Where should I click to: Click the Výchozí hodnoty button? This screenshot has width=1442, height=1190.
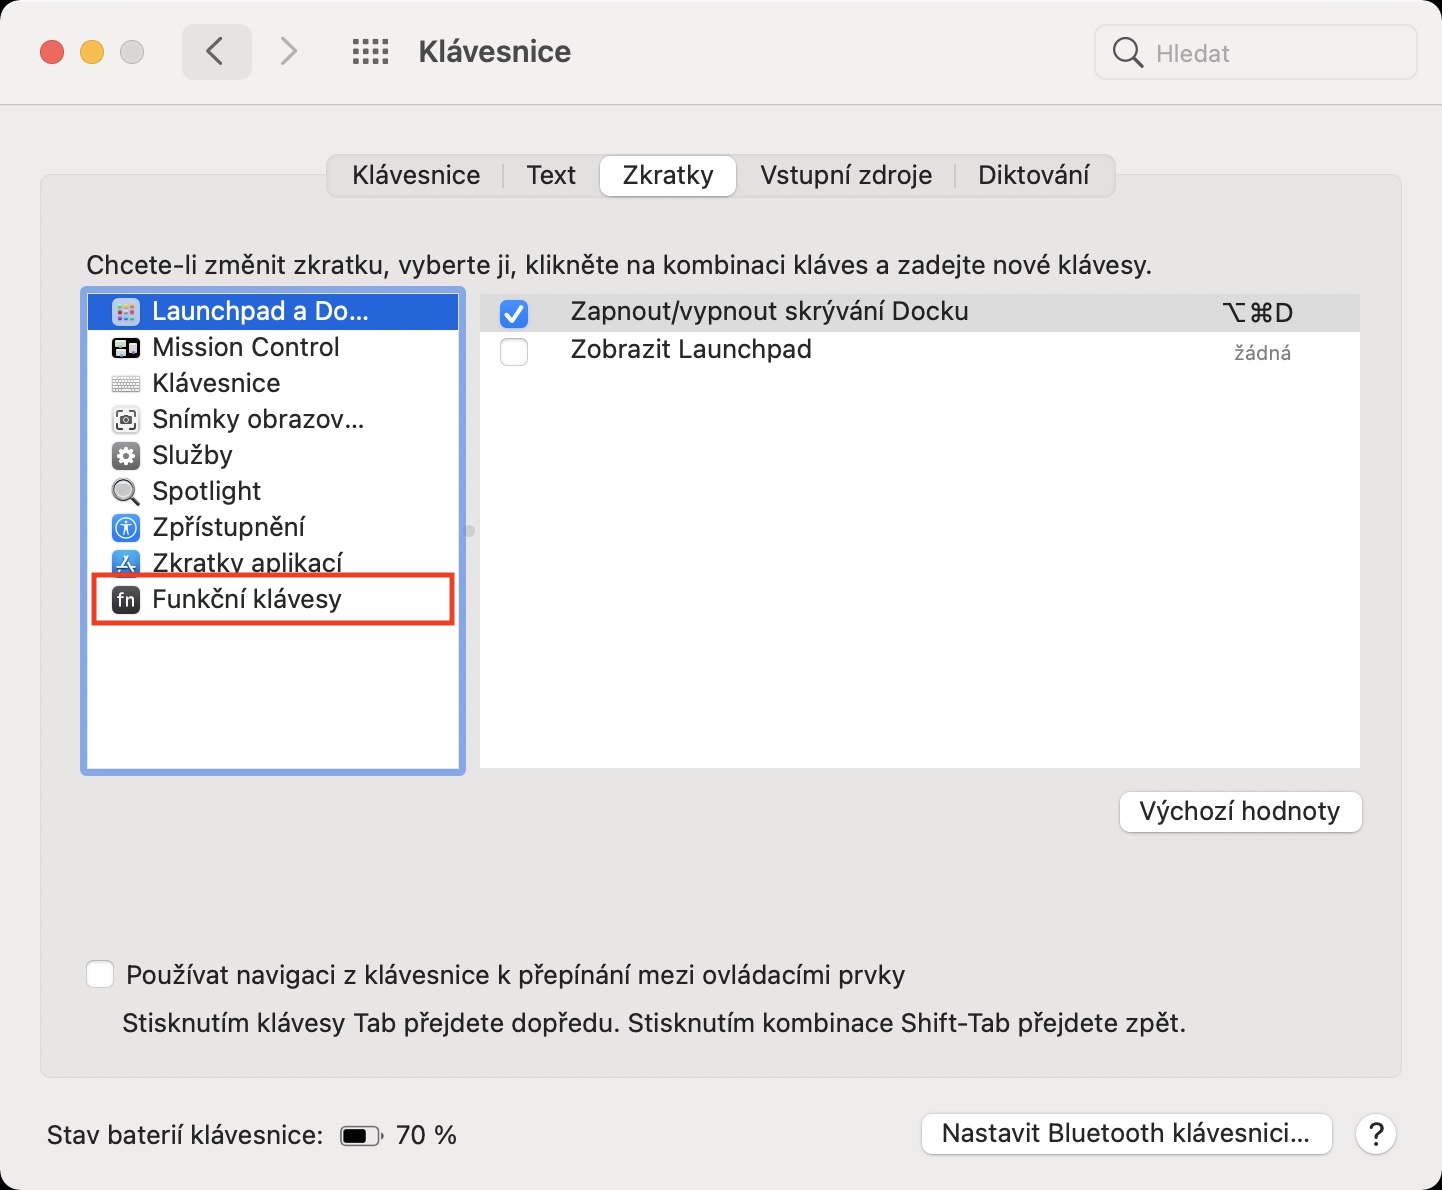coord(1240,811)
